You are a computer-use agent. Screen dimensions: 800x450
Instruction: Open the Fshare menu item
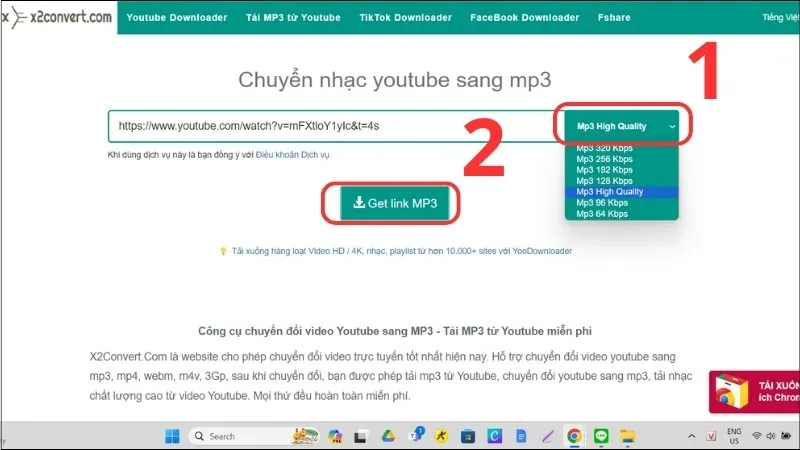(x=614, y=17)
